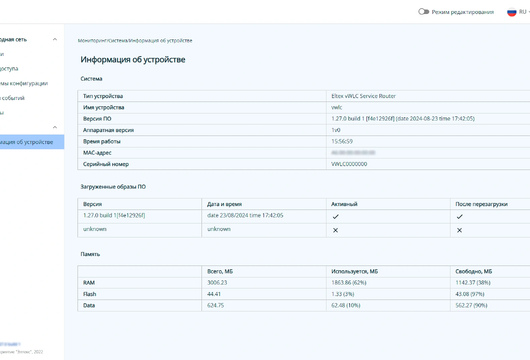Click the Активный cross for the unknown image
This screenshot has height=360, width=530.
[x=335, y=230]
